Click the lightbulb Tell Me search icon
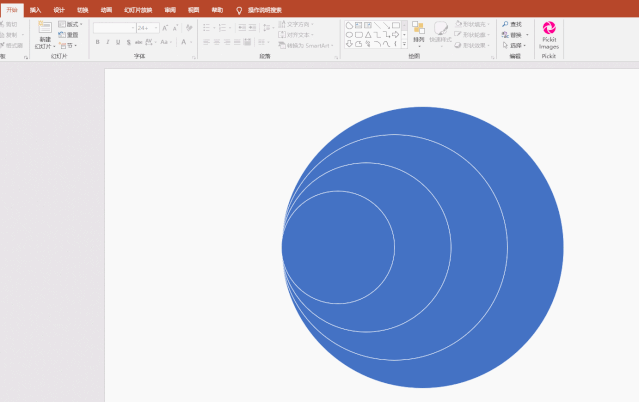Screen dimensions: 639x402 click(x=239, y=10)
